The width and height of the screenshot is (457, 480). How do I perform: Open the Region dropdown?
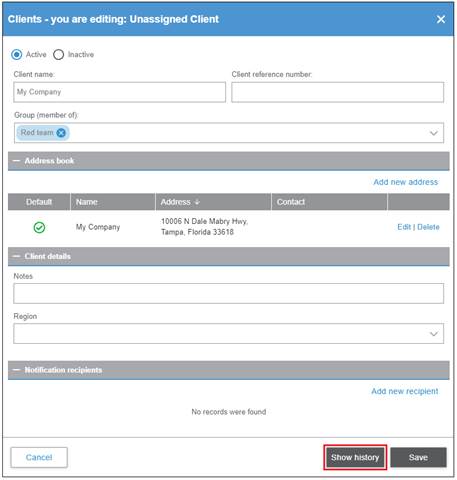(434, 334)
